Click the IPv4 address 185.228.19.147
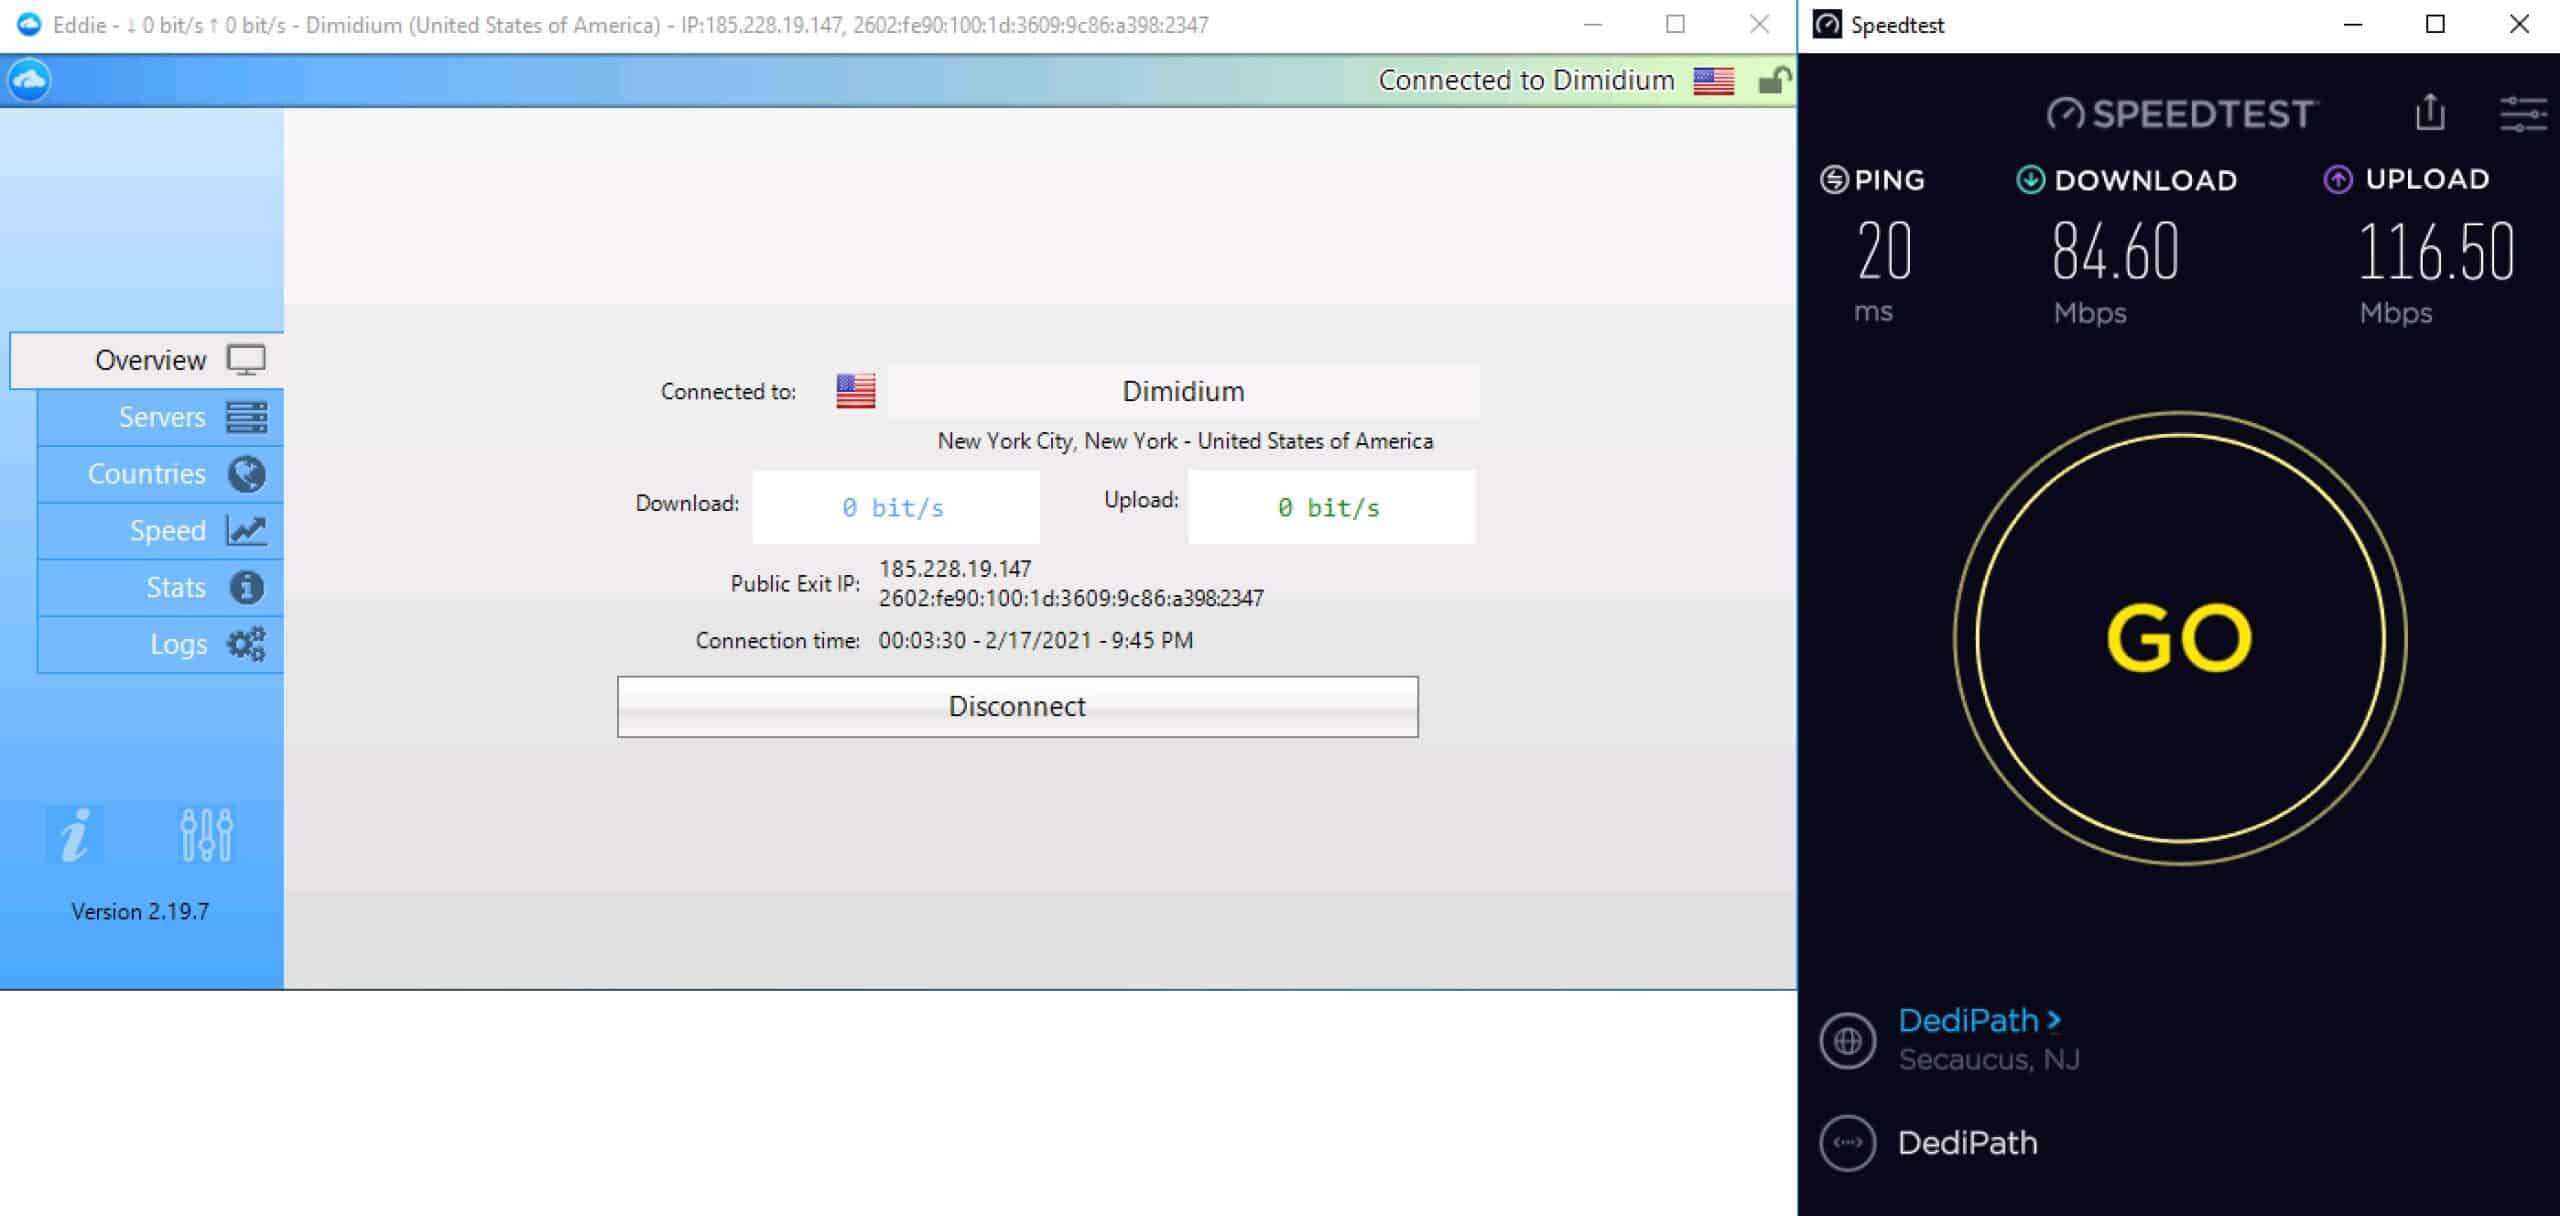The image size is (2560, 1216). [x=955, y=569]
